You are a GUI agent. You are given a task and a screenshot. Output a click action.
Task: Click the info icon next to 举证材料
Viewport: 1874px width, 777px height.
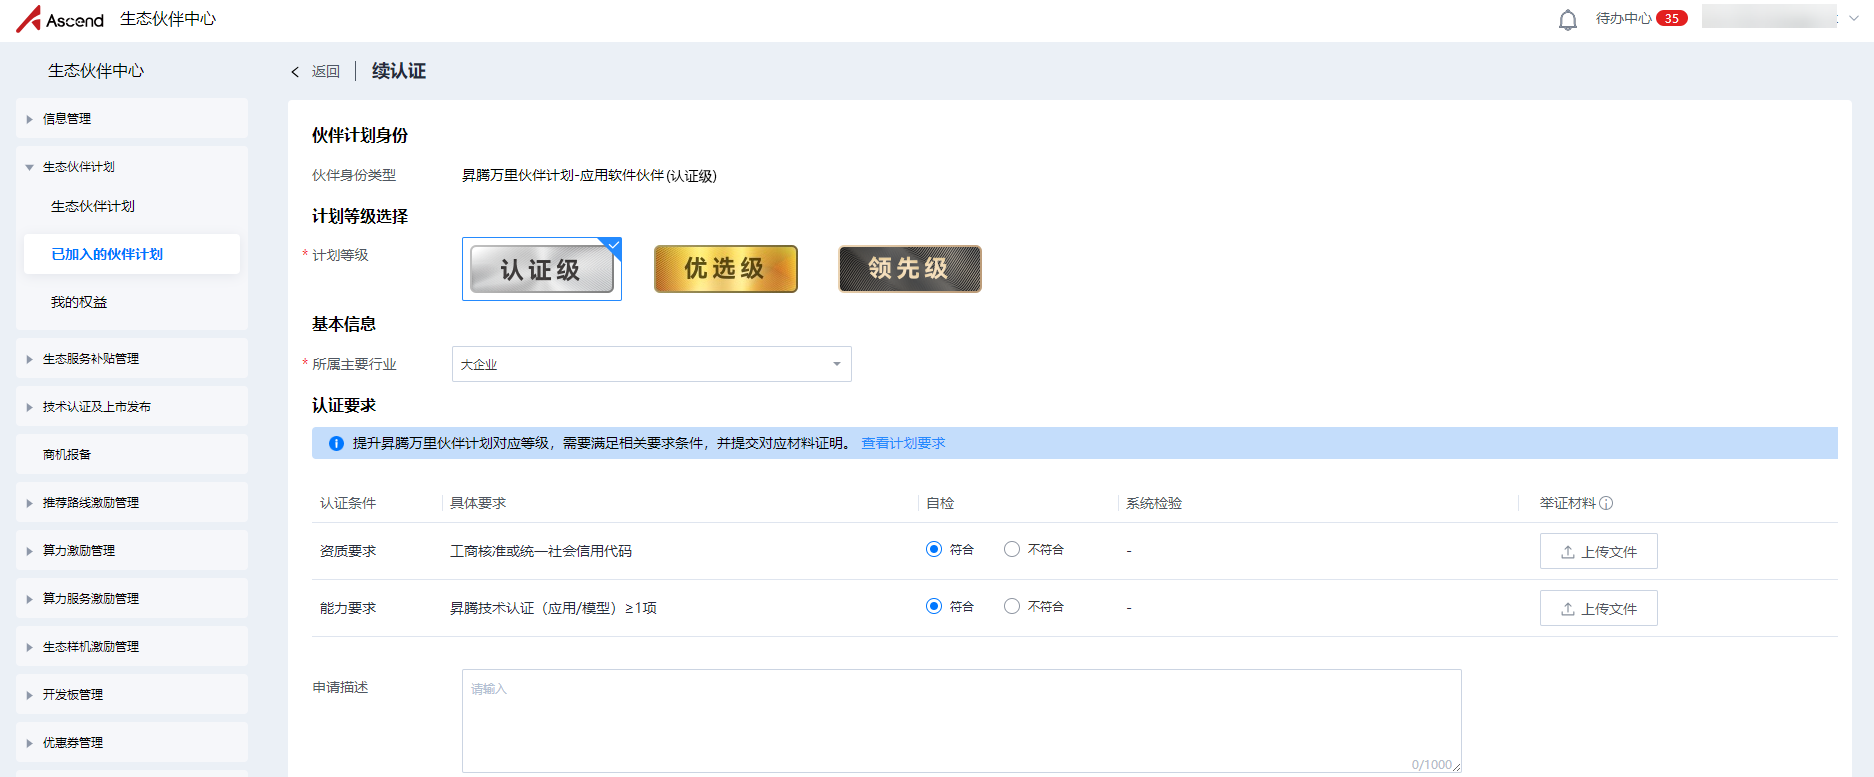pos(1606,503)
